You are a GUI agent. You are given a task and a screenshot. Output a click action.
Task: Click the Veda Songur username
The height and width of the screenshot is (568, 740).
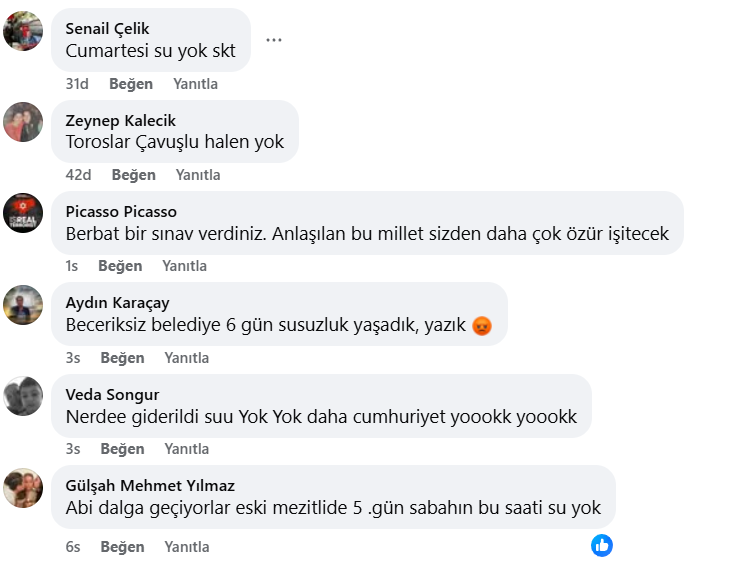point(112,394)
